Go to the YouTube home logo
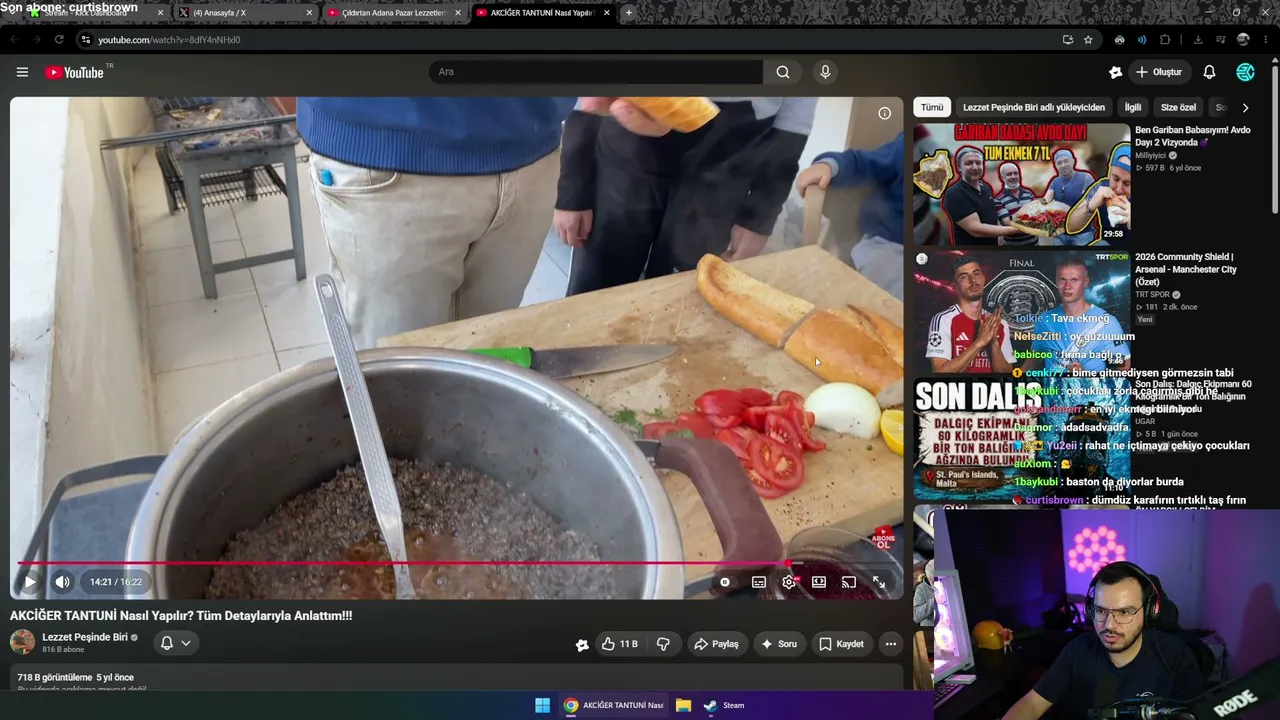This screenshot has width=1280, height=720. point(76,72)
